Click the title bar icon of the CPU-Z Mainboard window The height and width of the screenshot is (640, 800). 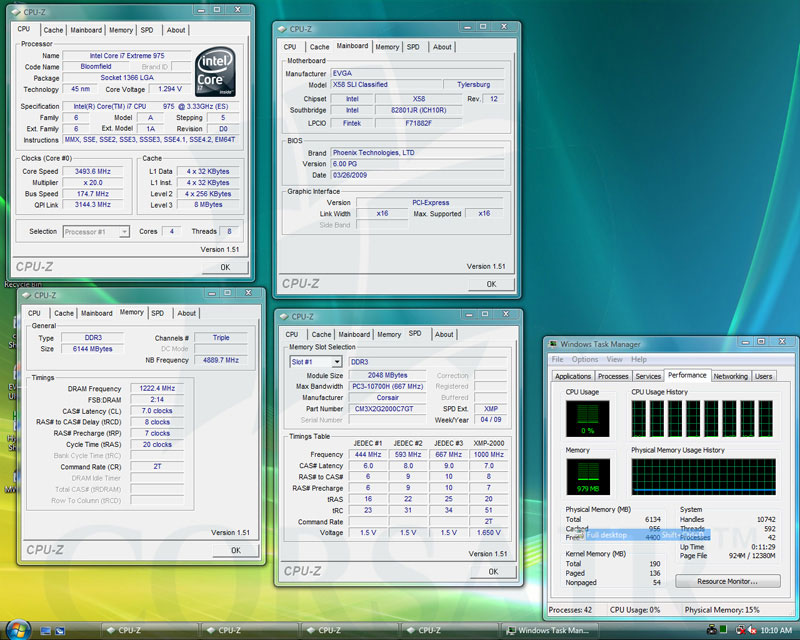pos(282,29)
